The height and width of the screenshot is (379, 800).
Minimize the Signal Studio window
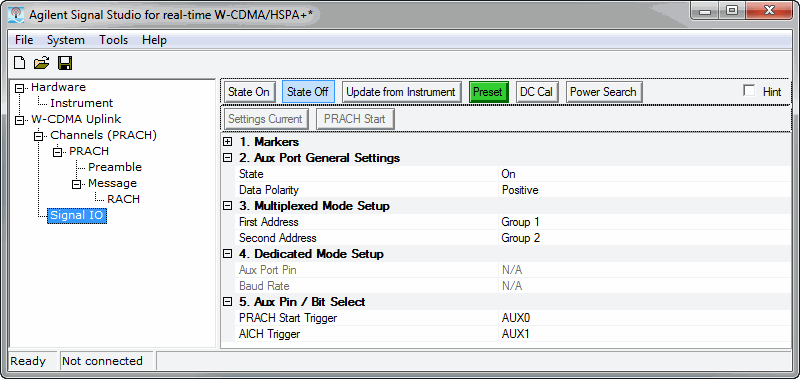click(x=706, y=10)
